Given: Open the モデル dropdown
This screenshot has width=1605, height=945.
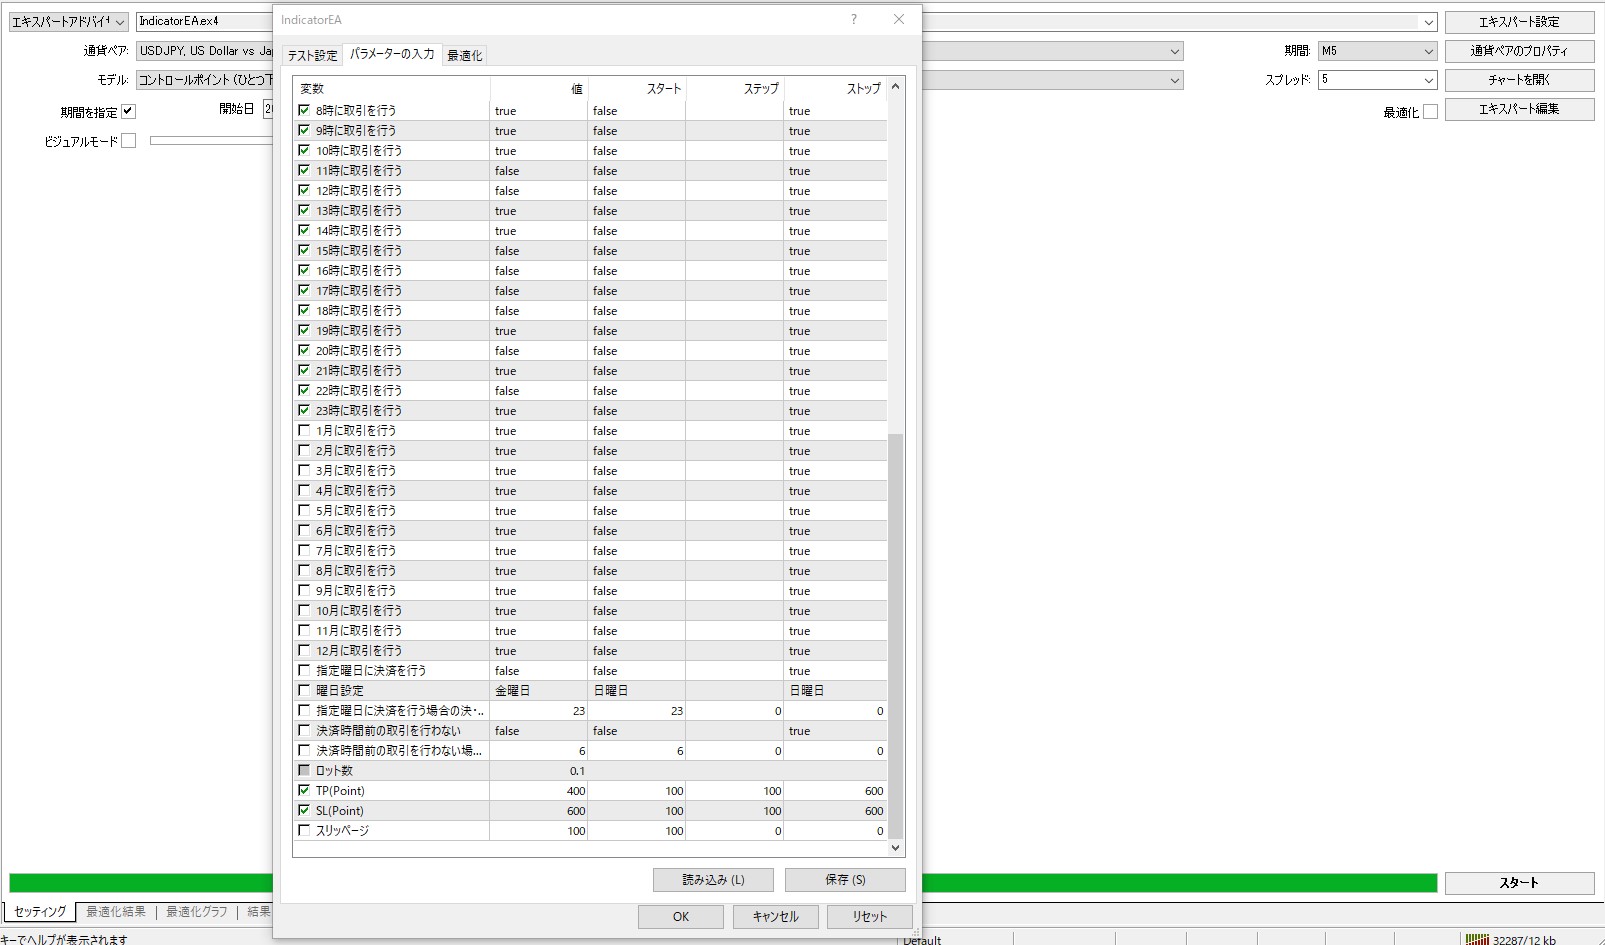Looking at the screenshot, I should [1175, 80].
